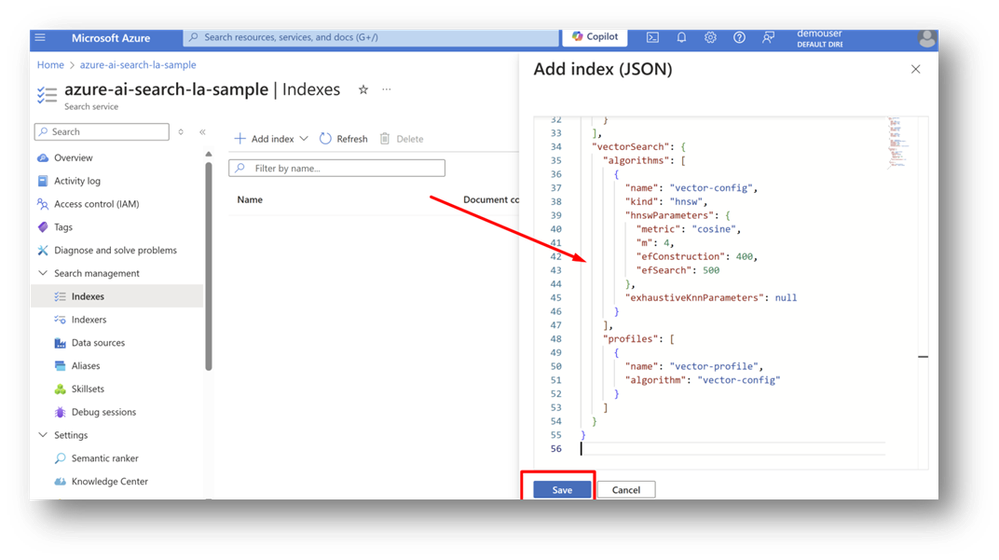Pin service with favorite star icon
Screen dimensions: 999x560
[363, 90]
